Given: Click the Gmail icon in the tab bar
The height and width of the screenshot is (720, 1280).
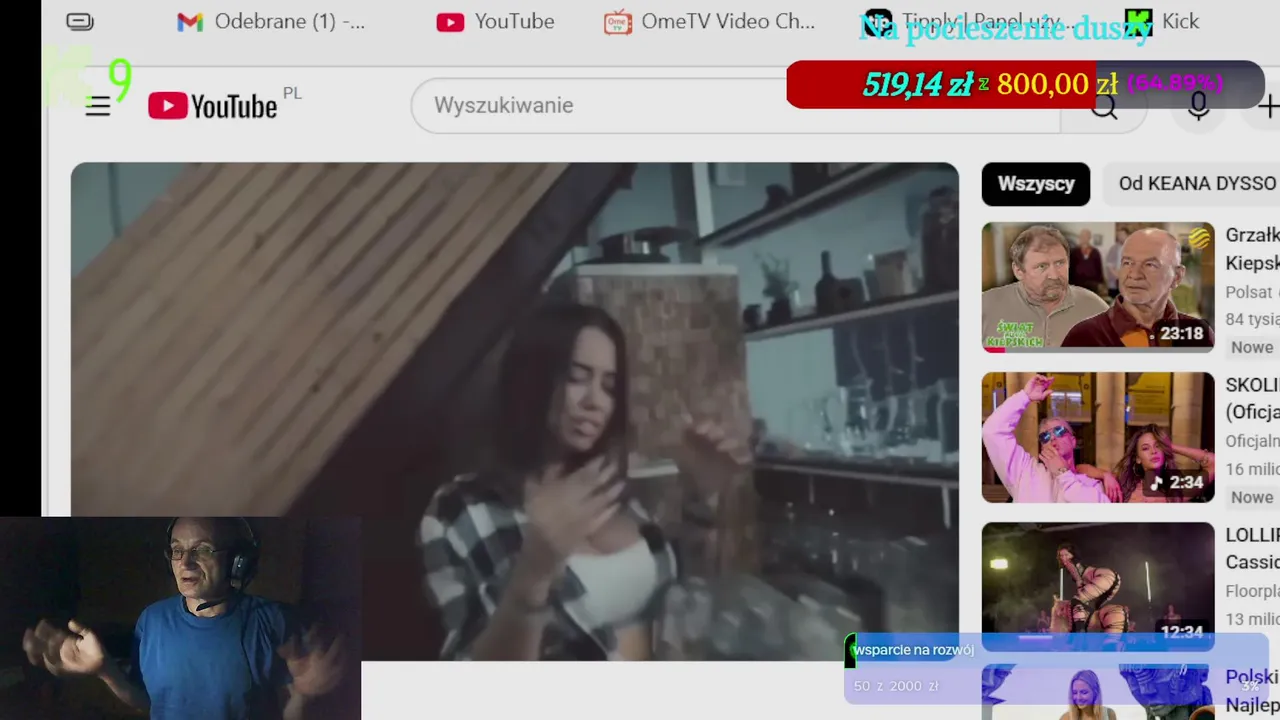Looking at the screenshot, I should [190, 22].
